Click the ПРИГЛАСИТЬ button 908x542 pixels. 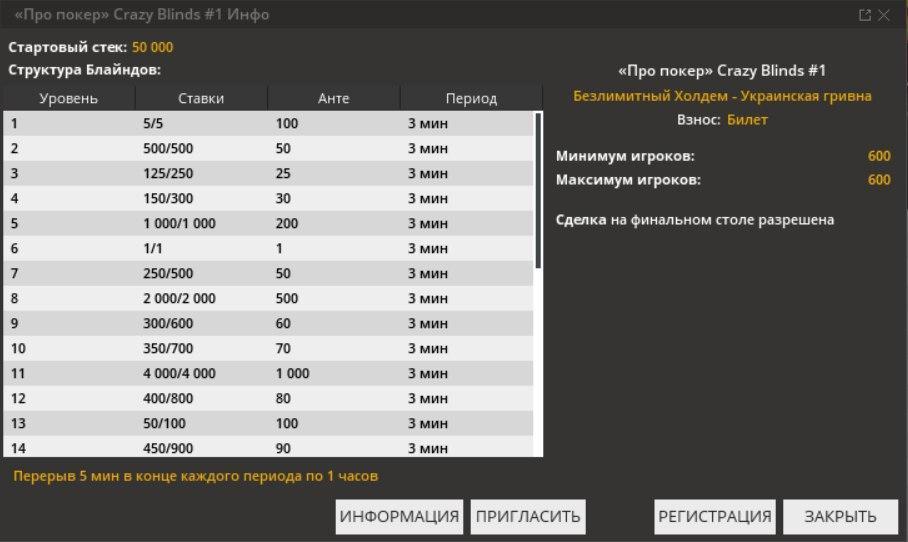click(x=528, y=517)
